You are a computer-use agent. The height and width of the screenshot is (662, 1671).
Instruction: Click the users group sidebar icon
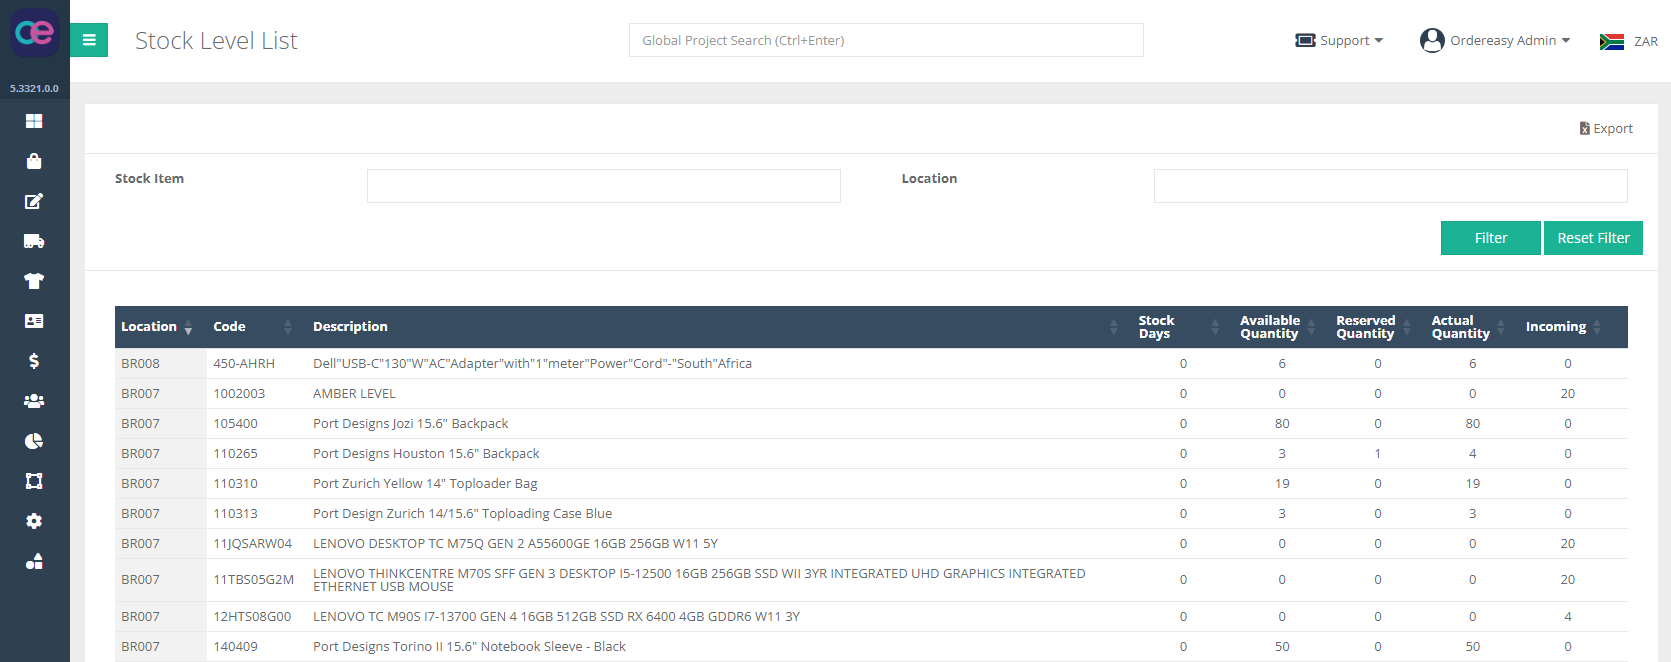[34, 401]
